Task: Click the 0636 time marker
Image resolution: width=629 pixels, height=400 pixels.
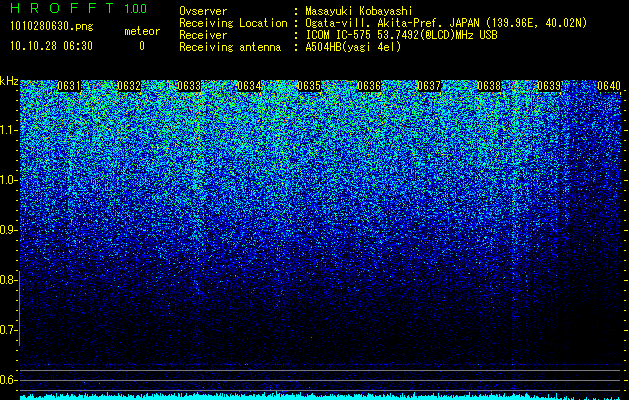Action: tap(369, 86)
